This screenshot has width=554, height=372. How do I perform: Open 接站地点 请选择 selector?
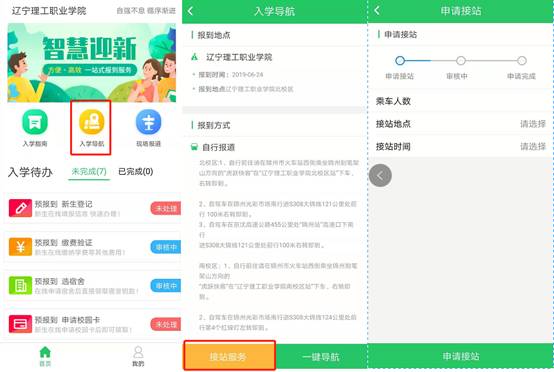click(460, 124)
